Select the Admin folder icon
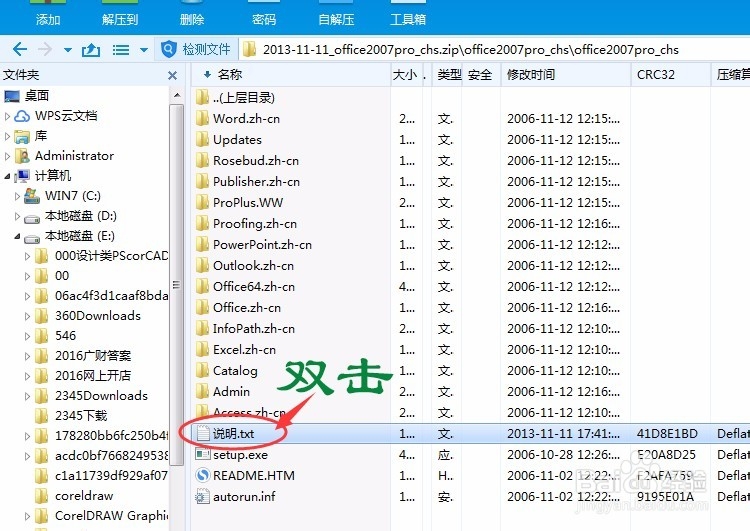The height and width of the screenshot is (531, 750). click(x=202, y=392)
